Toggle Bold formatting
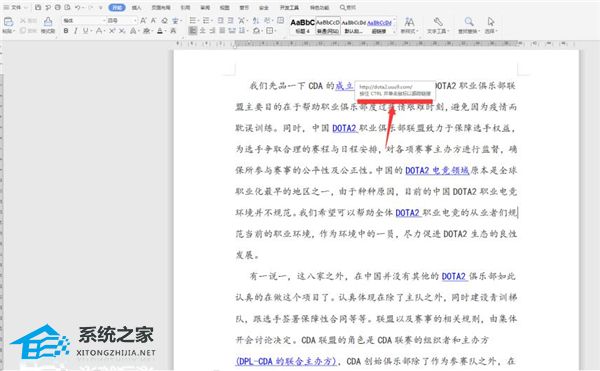This screenshot has width=600, height=371. (66, 31)
